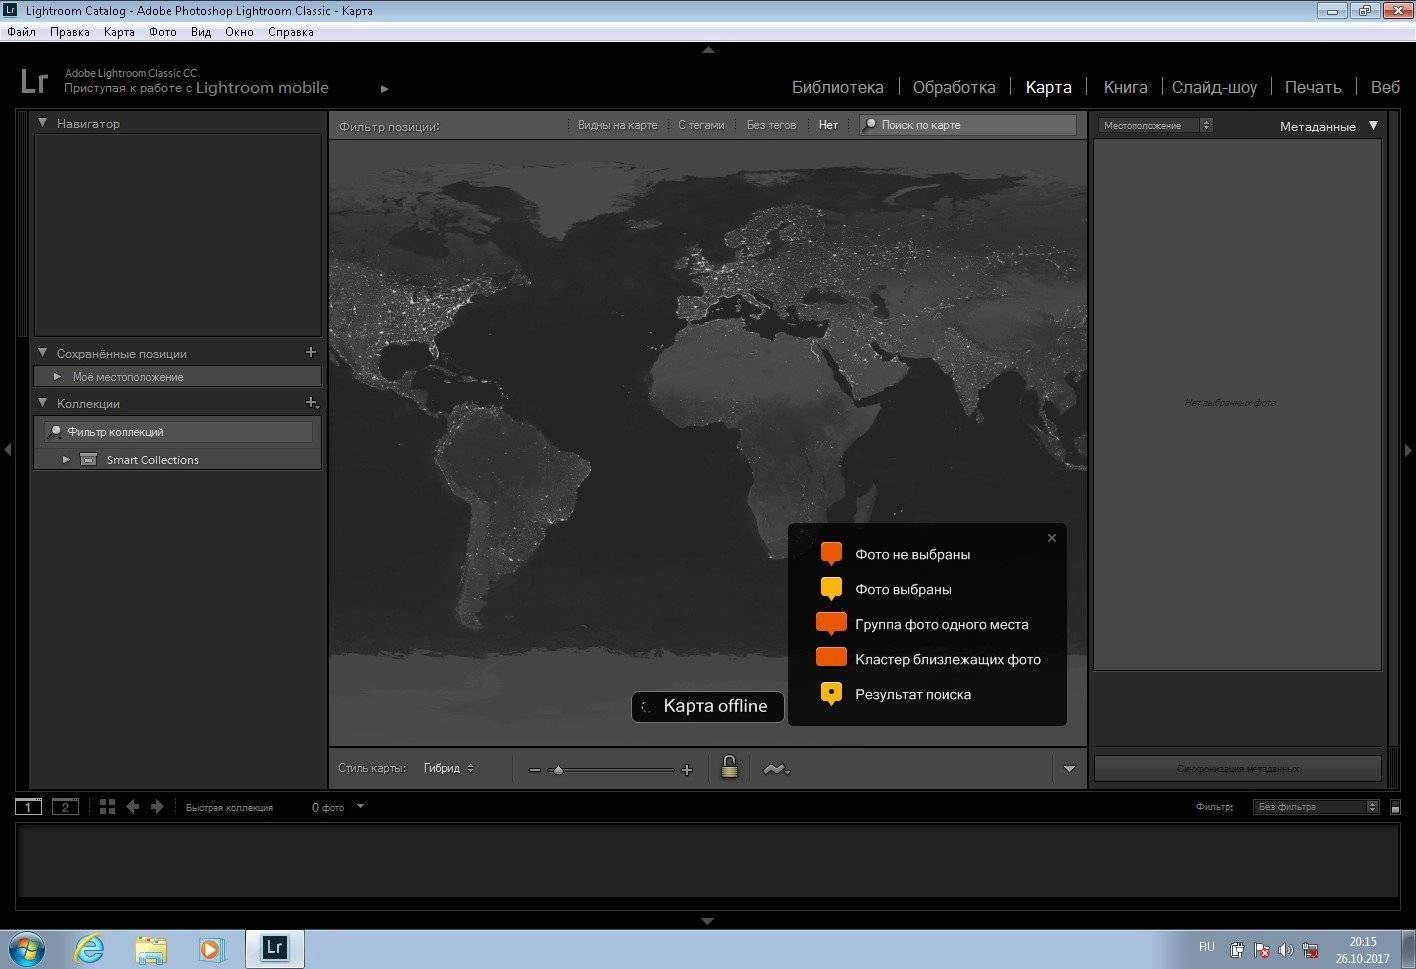Toggle the GPS lock markers padlock icon
This screenshot has width=1416, height=969.
pyautogui.click(x=730, y=768)
